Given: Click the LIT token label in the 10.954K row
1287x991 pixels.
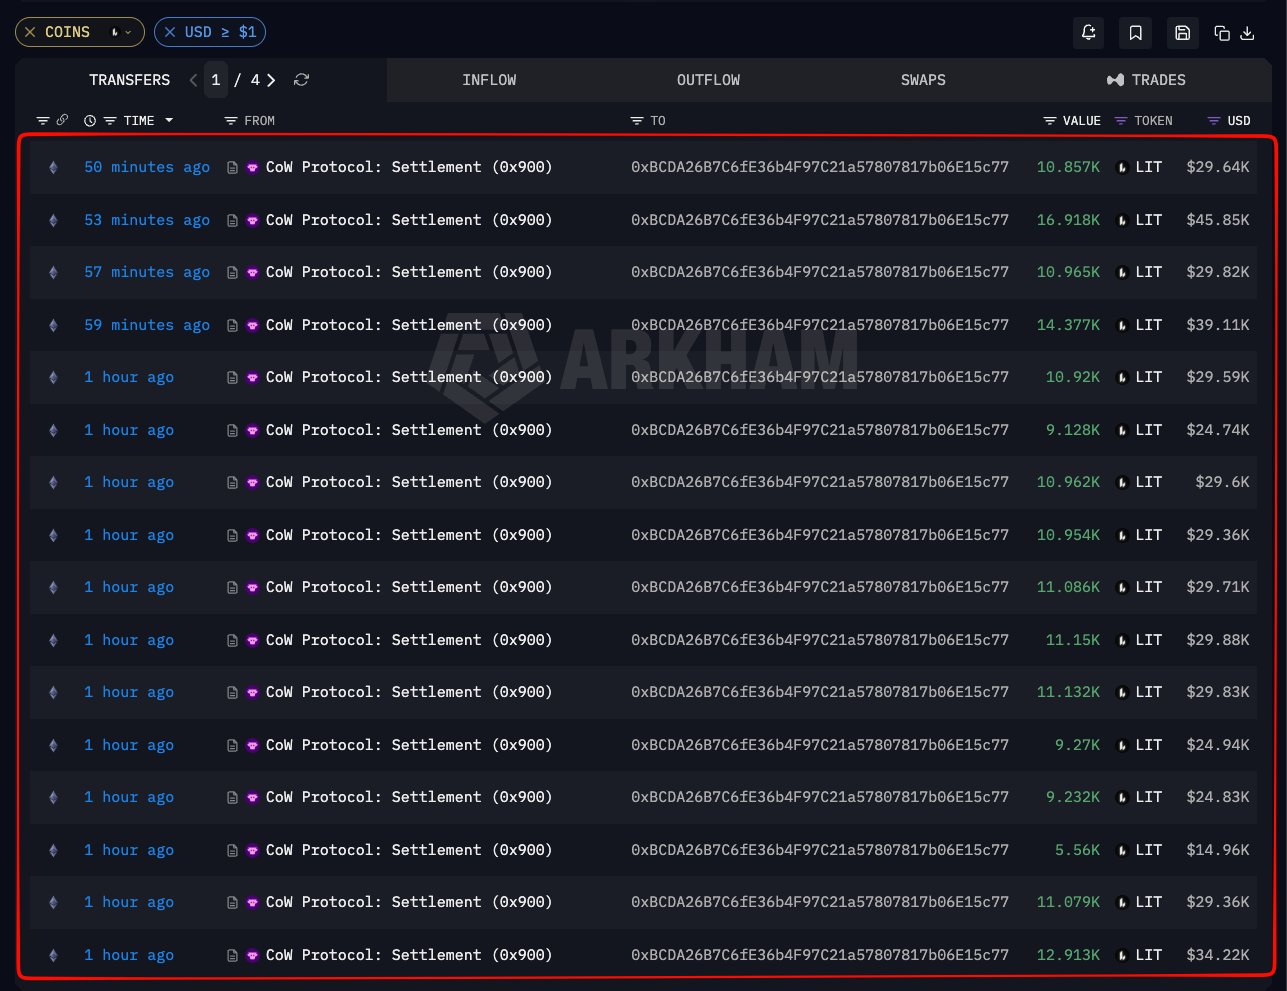Looking at the screenshot, I should pos(1149,535).
